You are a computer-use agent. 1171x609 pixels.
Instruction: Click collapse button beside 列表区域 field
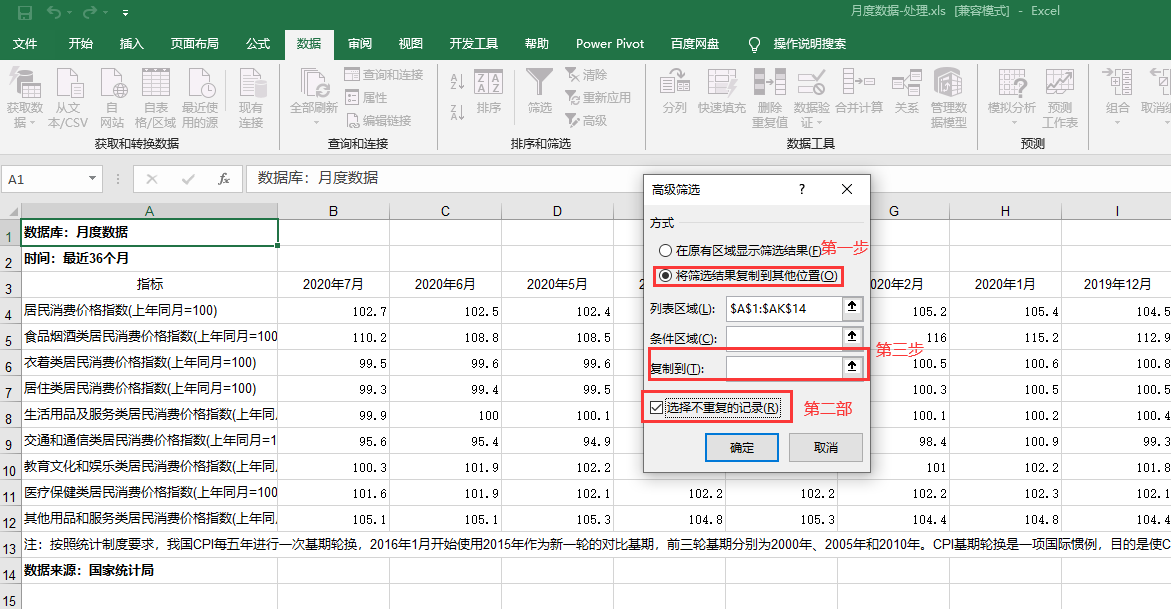click(852, 307)
